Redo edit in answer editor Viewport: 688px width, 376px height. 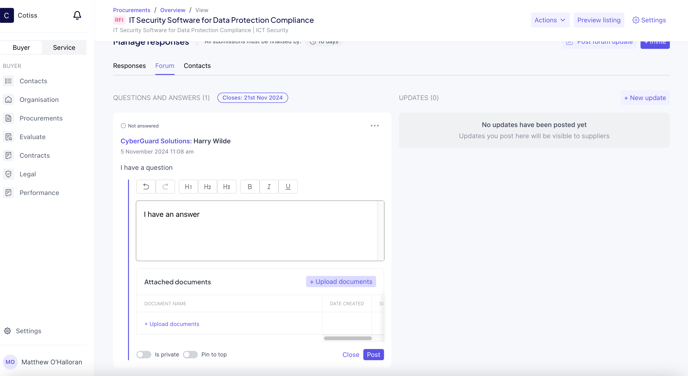(165, 186)
